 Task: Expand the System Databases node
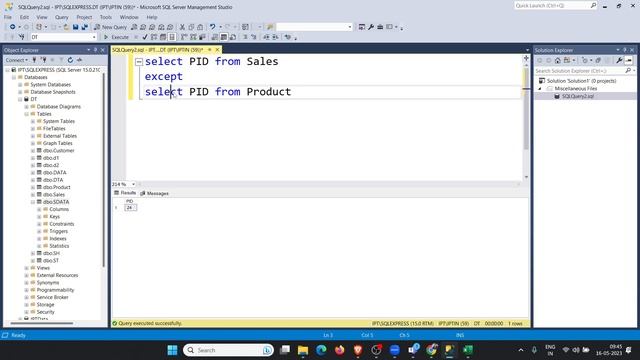pos(20,84)
